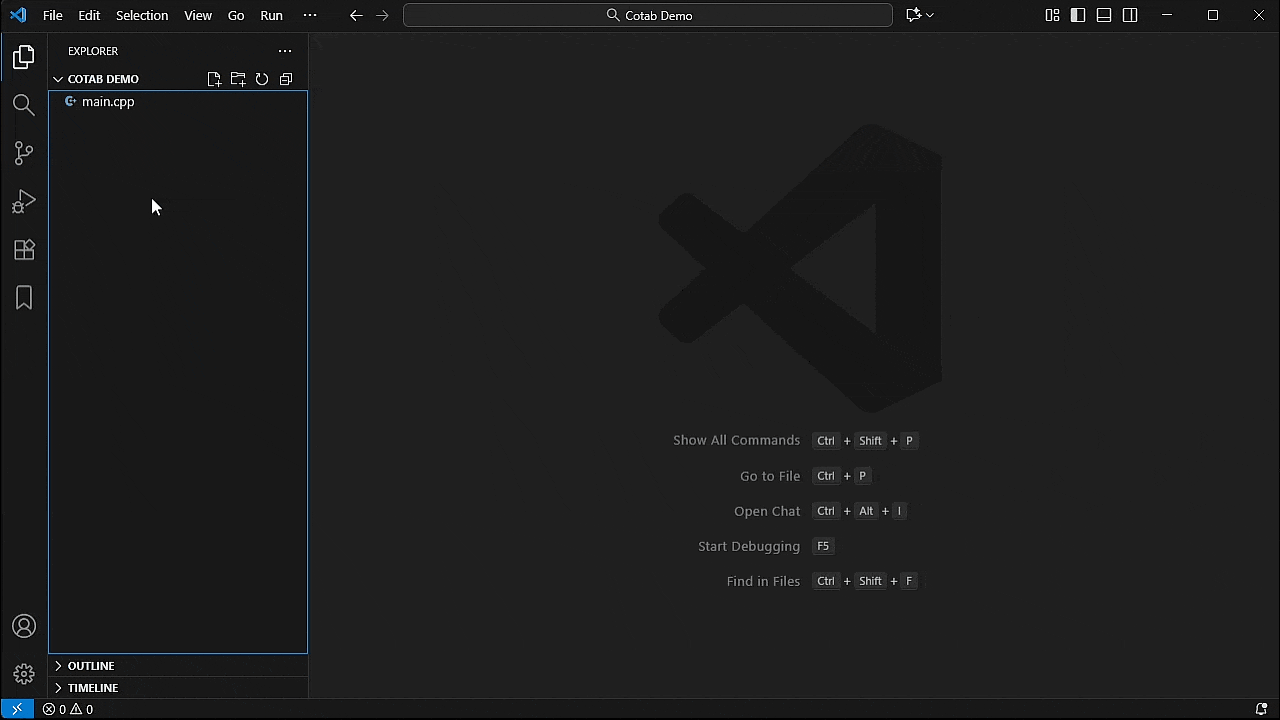The height and width of the screenshot is (720, 1280).
Task: Create a new file in the explorer
Action: click(x=214, y=79)
